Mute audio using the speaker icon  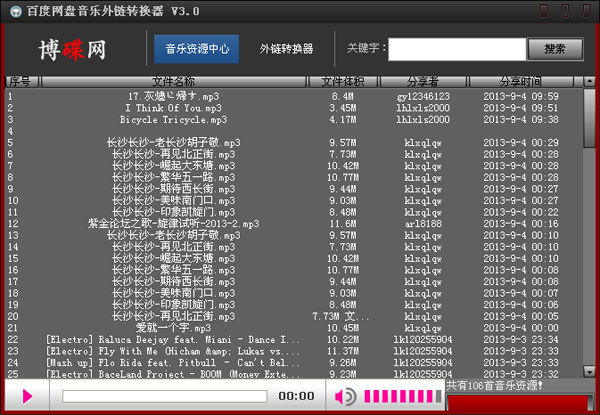tap(345, 397)
